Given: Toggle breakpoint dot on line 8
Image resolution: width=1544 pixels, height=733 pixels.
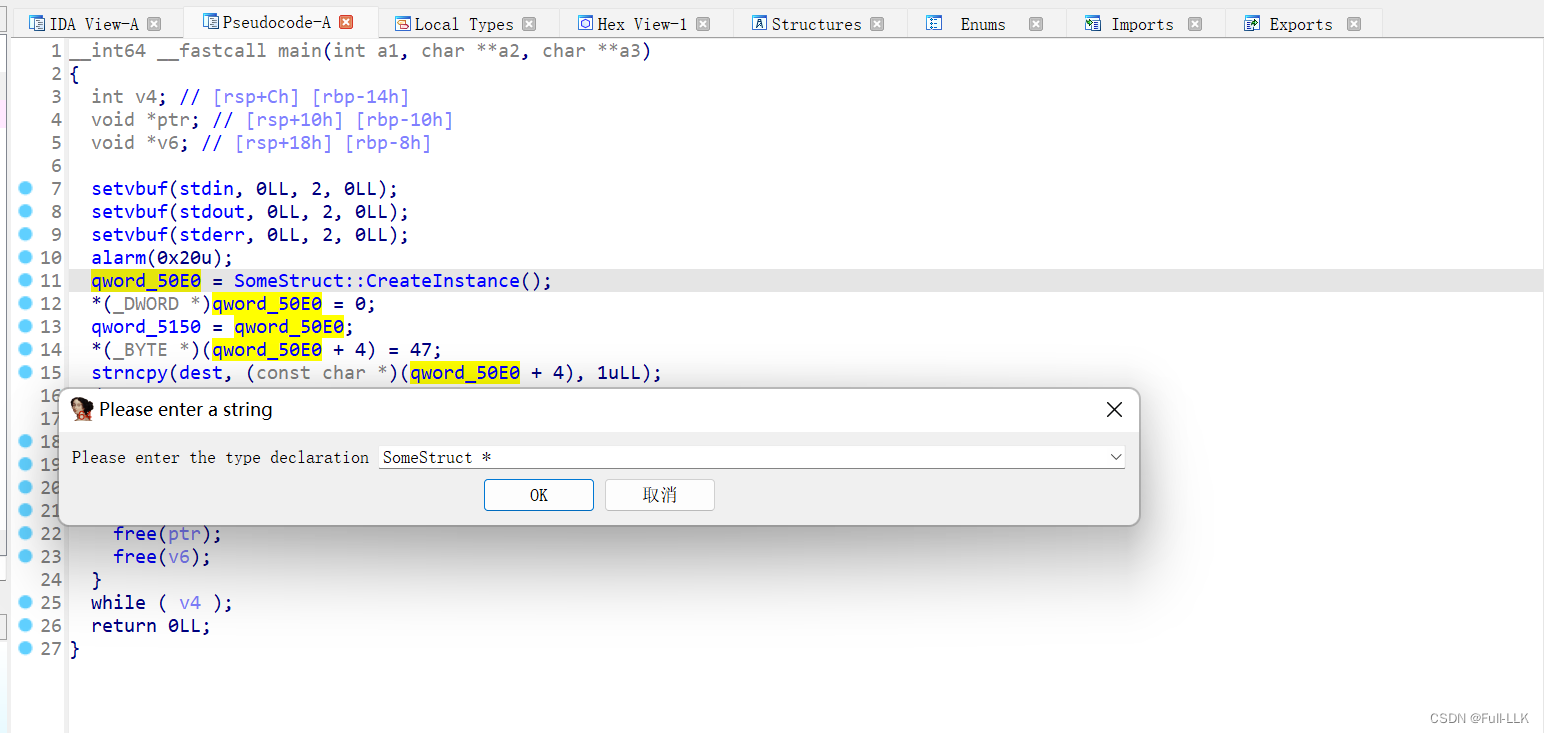Looking at the screenshot, I should (26, 211).
